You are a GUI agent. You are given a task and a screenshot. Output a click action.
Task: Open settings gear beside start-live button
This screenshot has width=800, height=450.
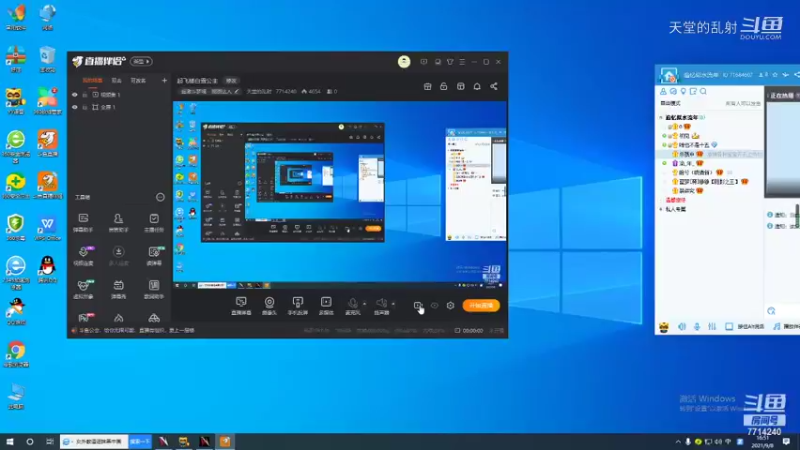click(x=451, y=306)
